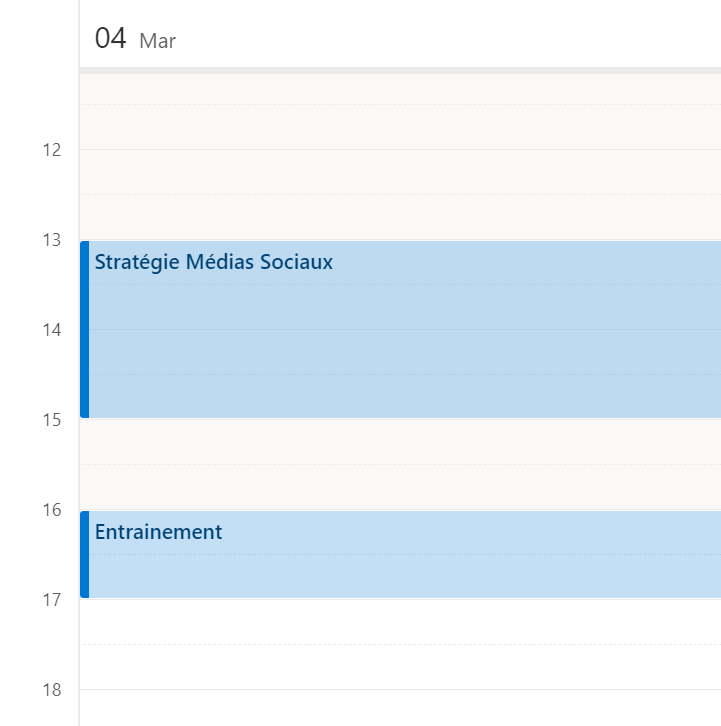Select the empty 12:30 time slot

click(x=400, y=217)
